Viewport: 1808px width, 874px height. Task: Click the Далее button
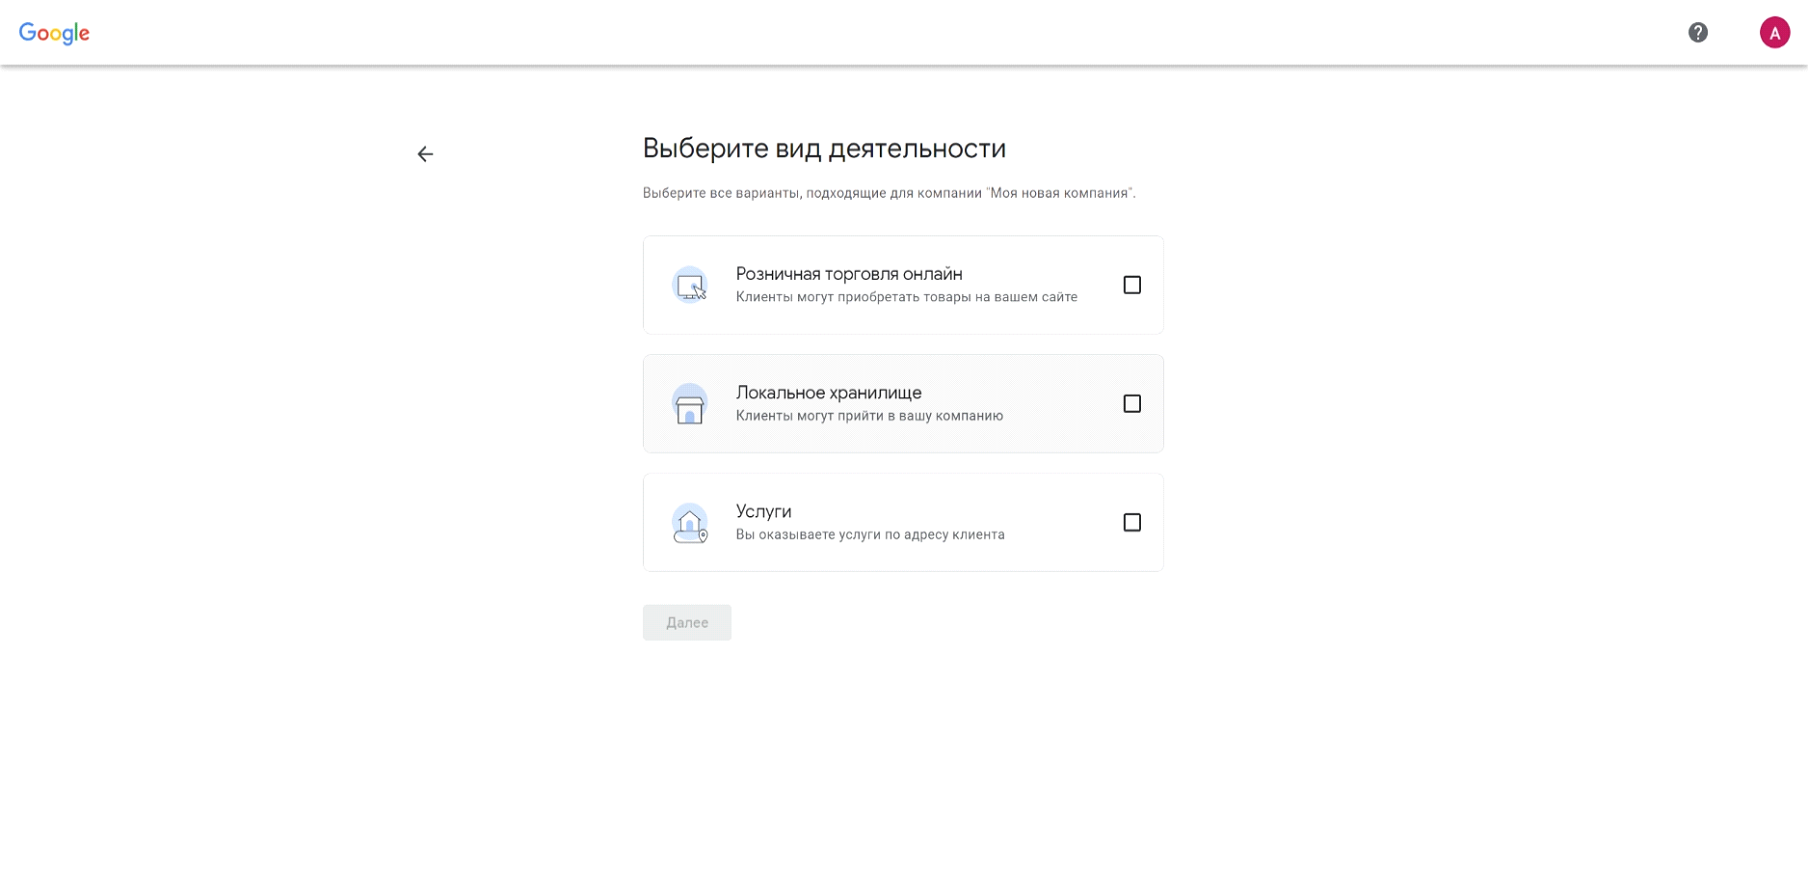pos(687,623)
